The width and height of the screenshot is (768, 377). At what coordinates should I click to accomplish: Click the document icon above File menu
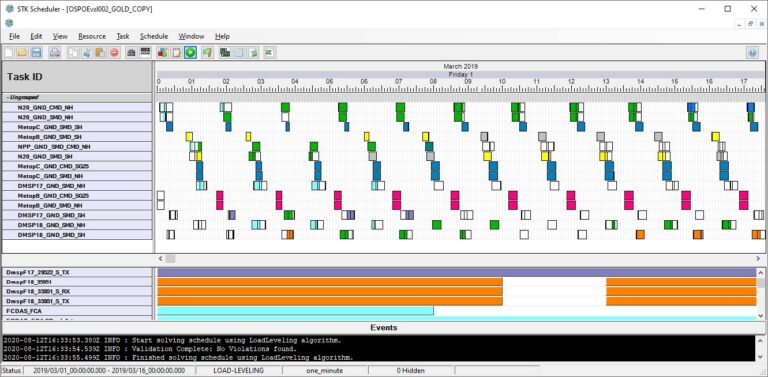click(x=9, y=23)
